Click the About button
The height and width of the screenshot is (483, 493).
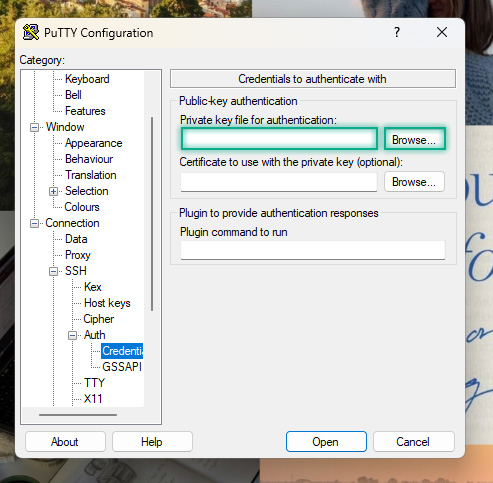coord(65,442)
